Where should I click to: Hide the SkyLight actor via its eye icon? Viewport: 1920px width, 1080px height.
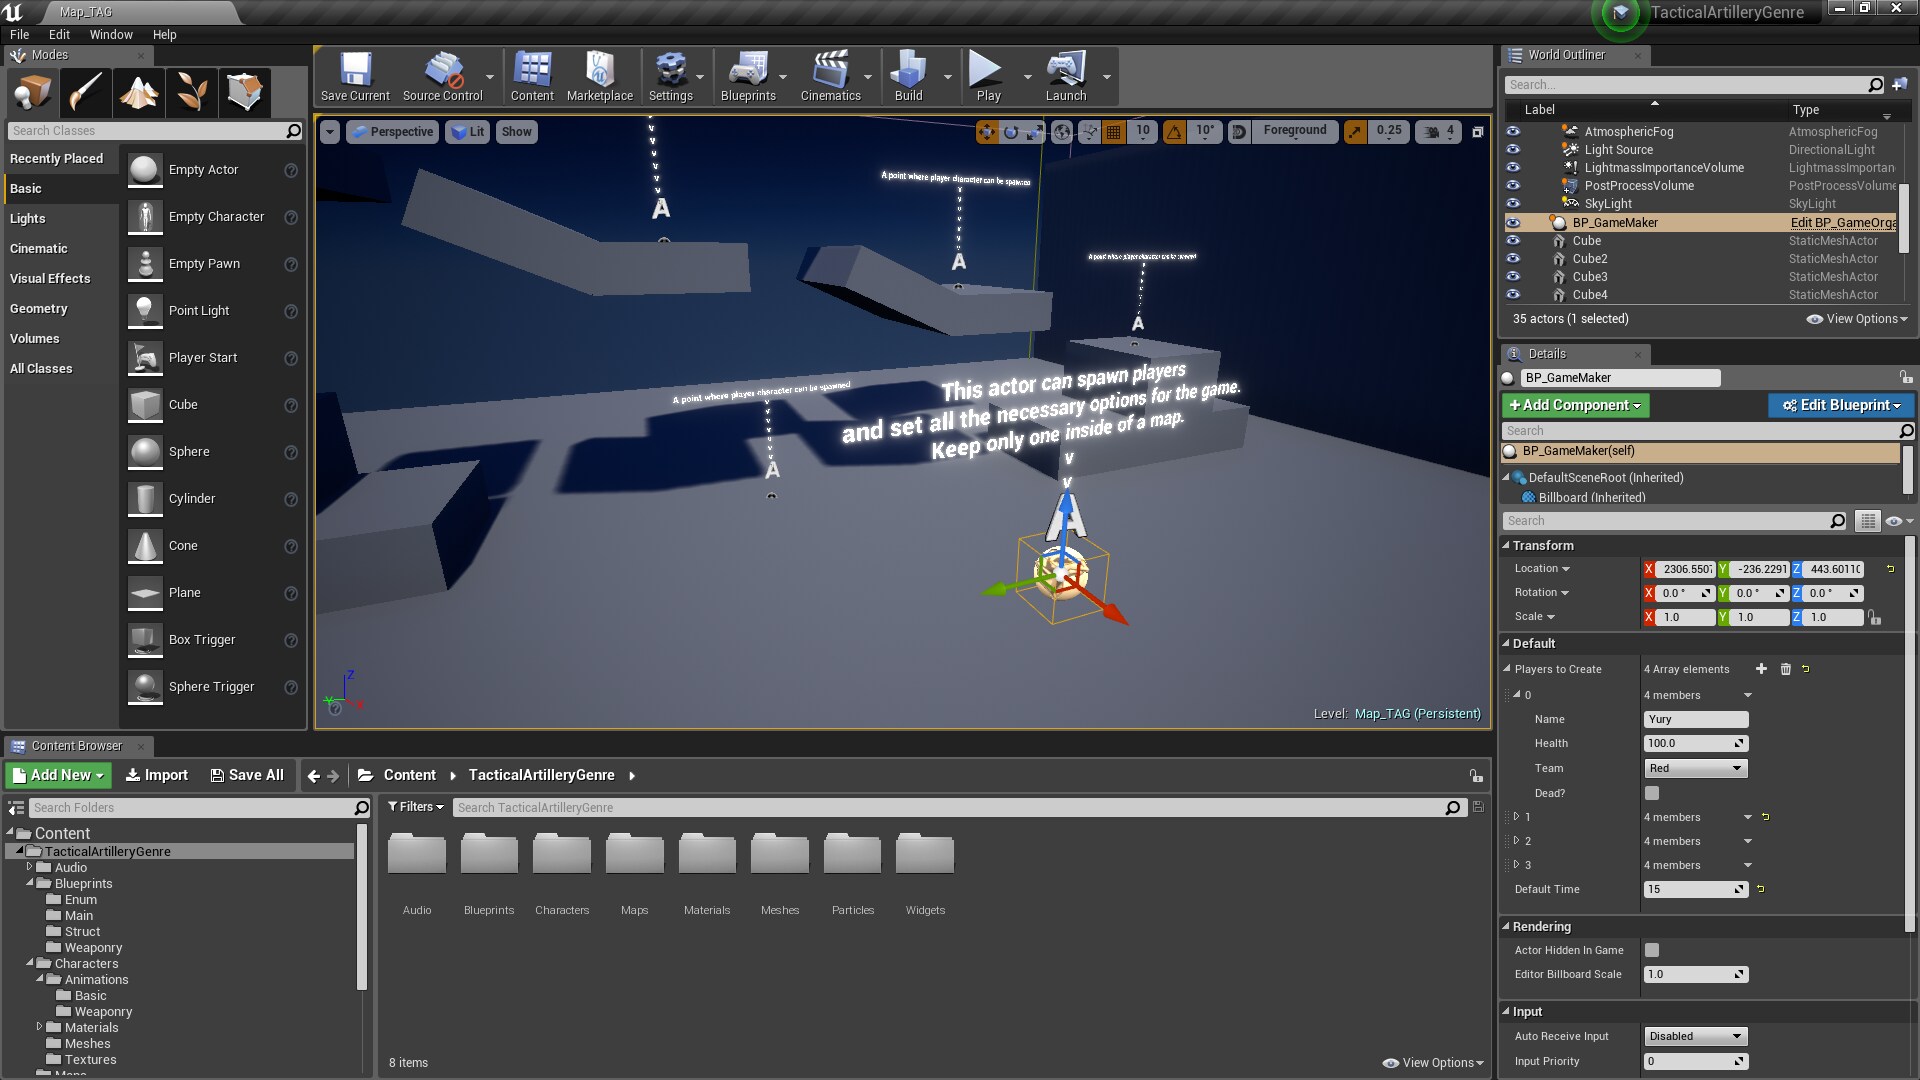1513,204
